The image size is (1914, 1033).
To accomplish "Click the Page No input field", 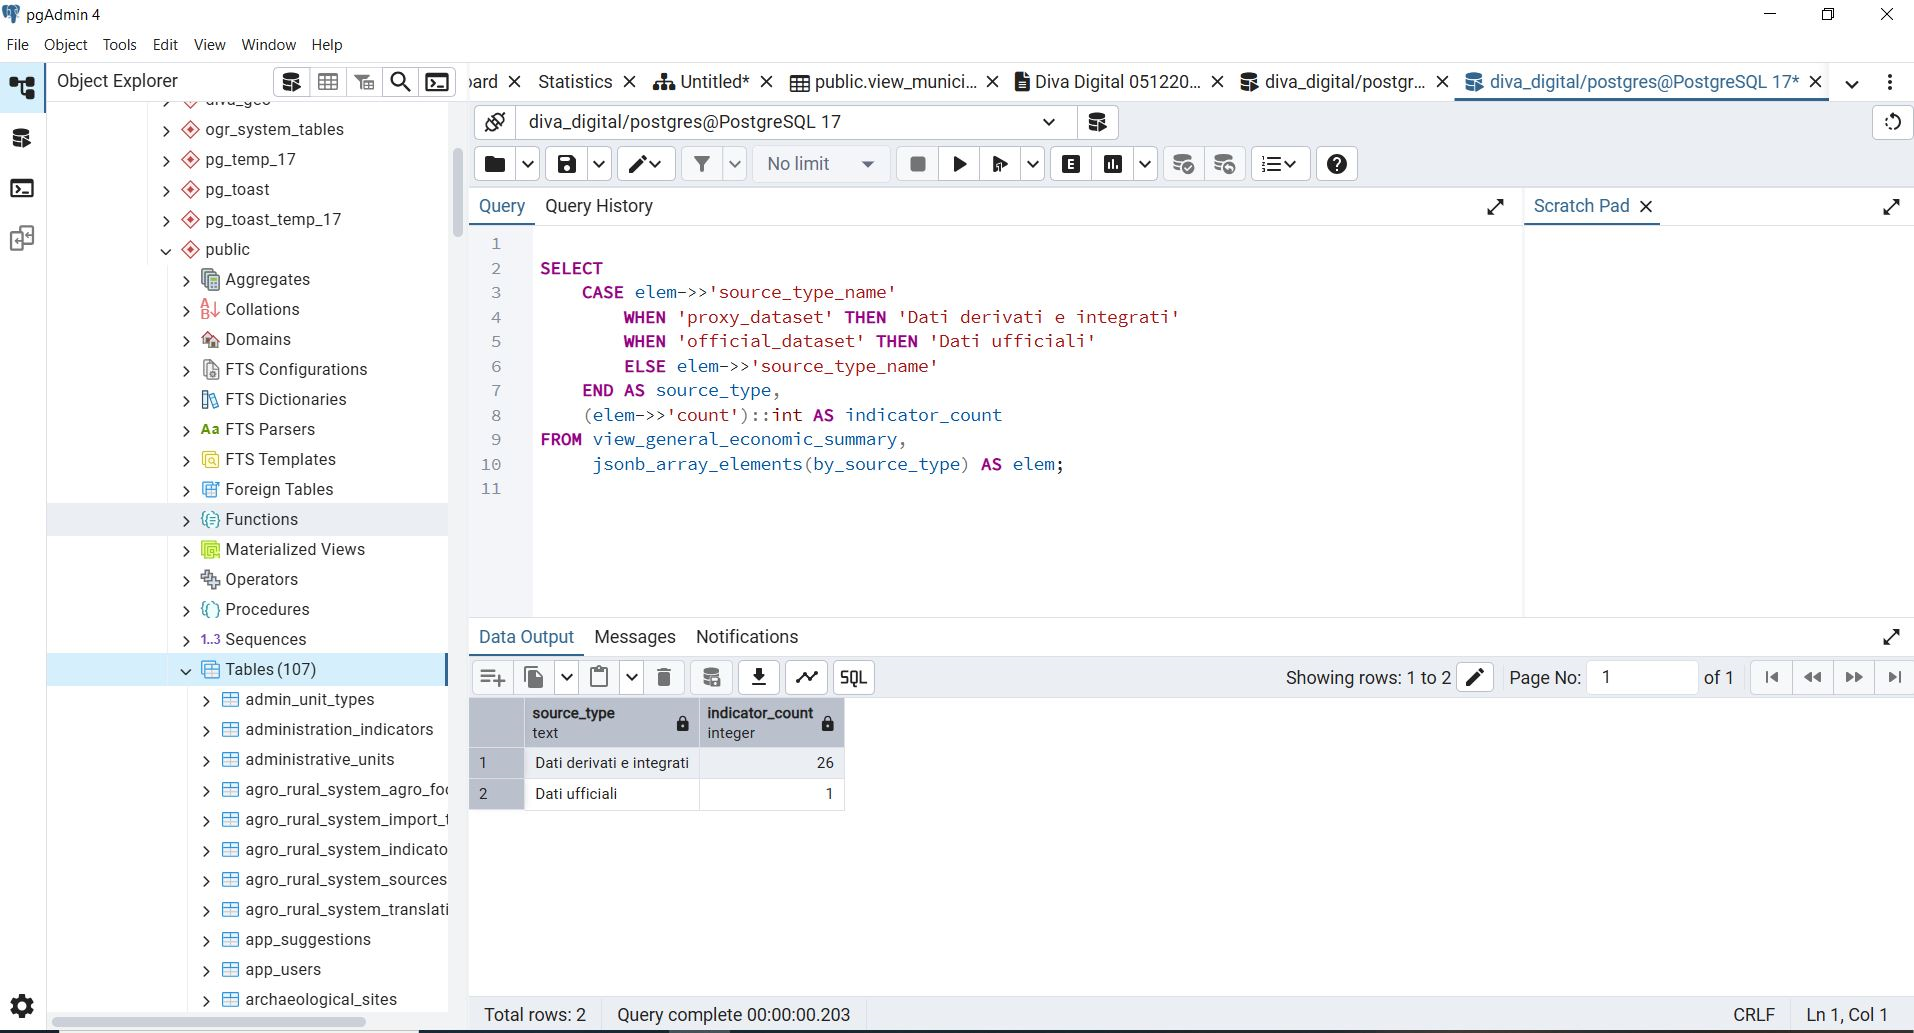I will pyautogui.click(x=1641, y=677).
